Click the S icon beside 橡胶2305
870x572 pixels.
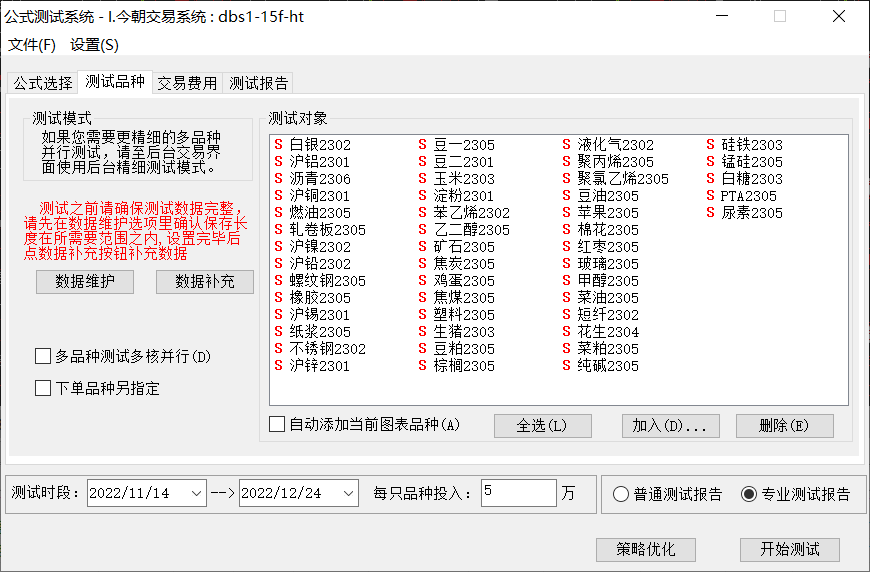pyautogui.click(x=279, y=298)
